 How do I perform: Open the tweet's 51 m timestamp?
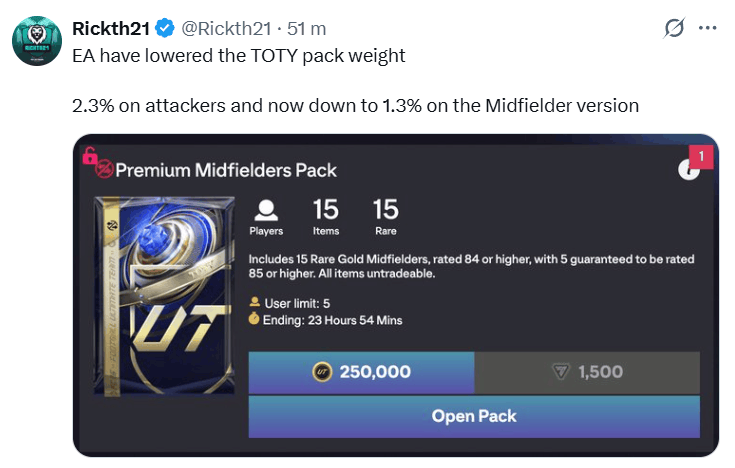[307, 28]
